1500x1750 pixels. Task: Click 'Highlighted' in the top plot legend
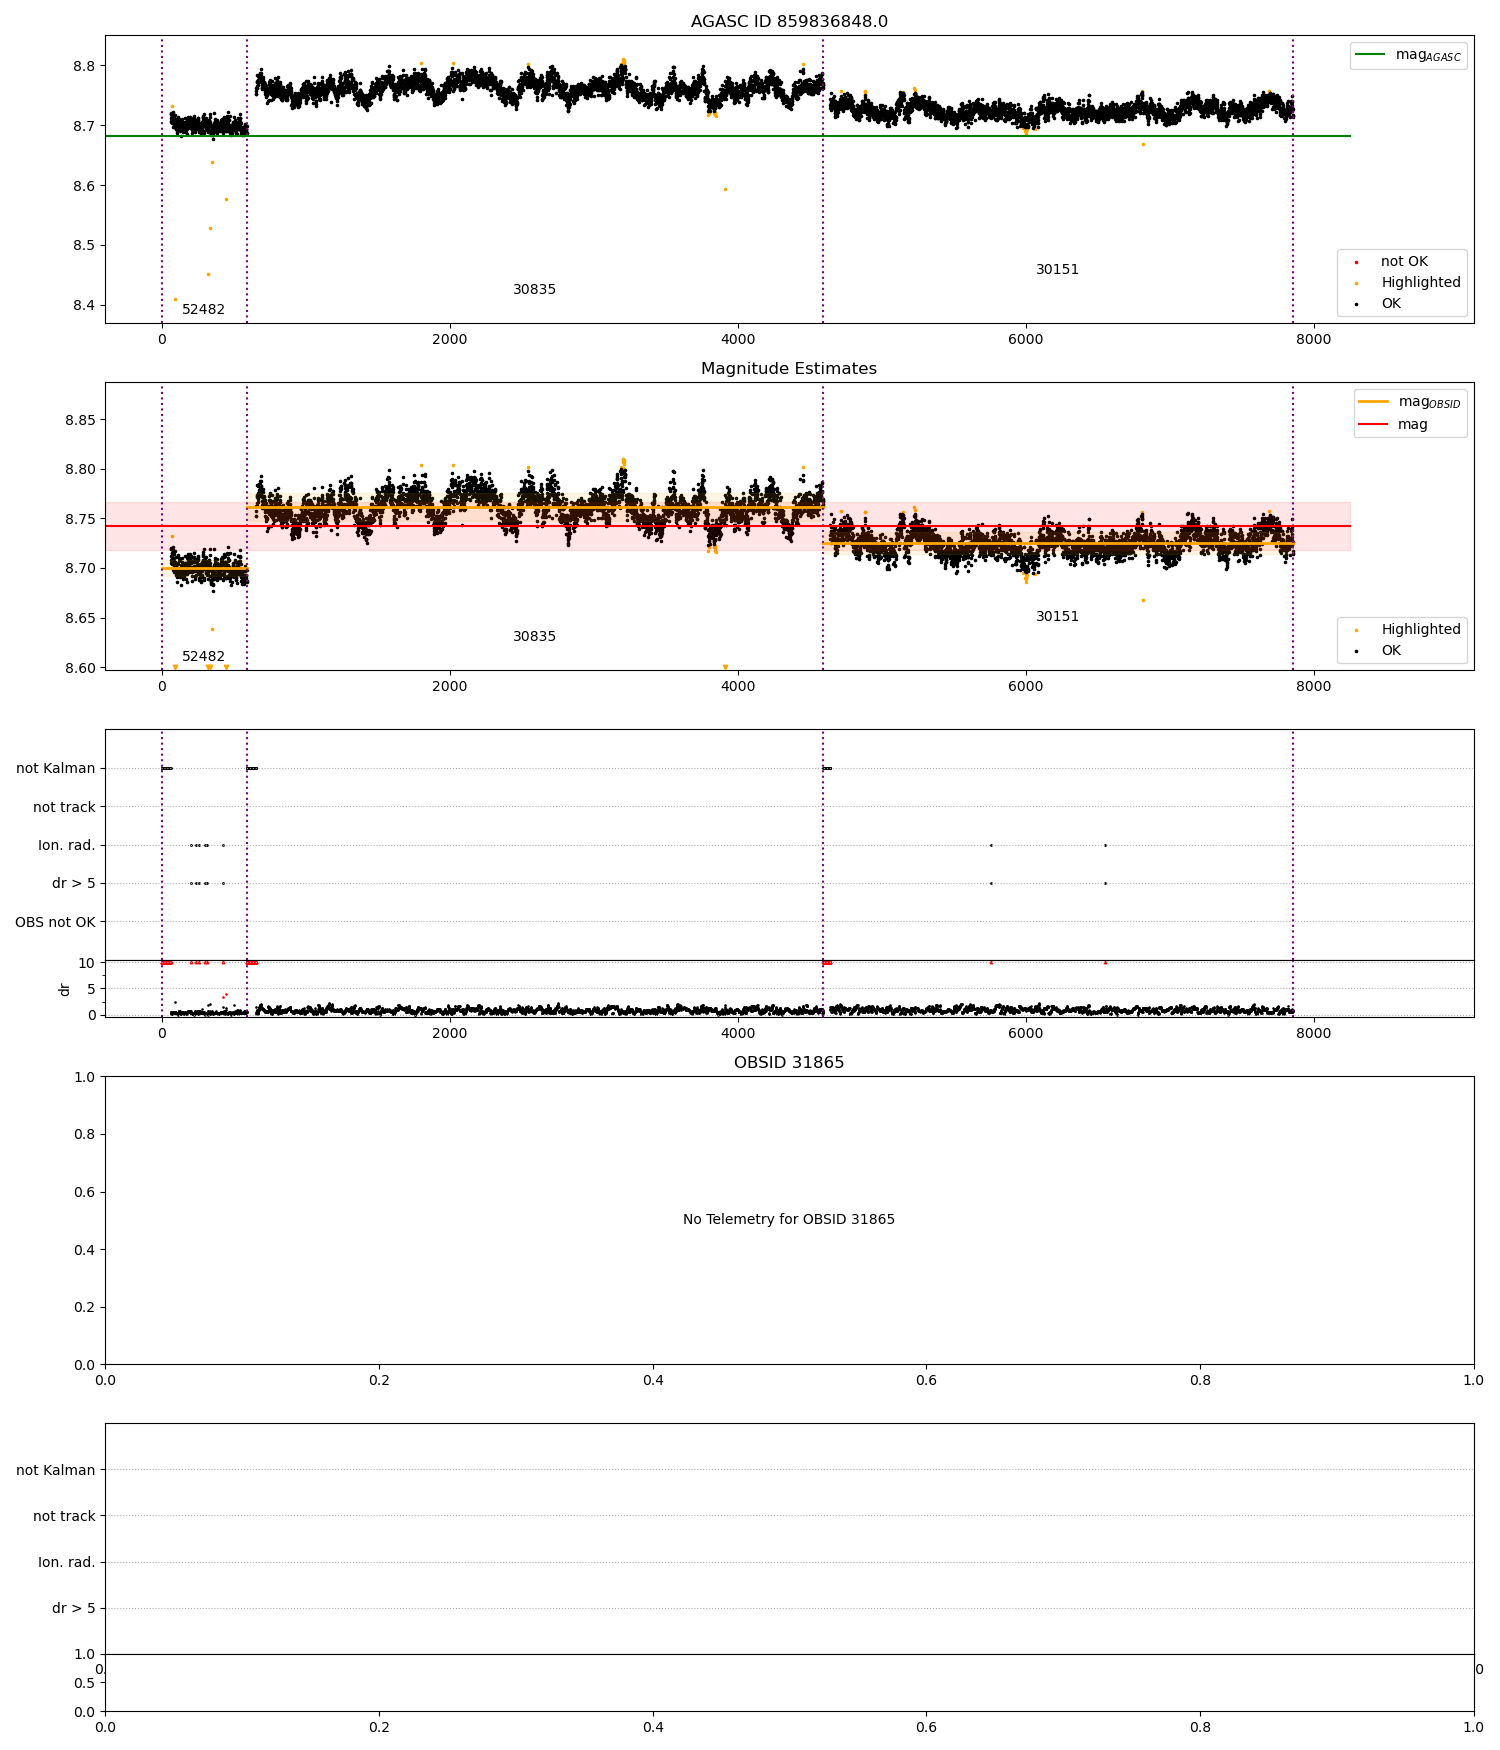pyautogui.click(x=1421, y=283)
